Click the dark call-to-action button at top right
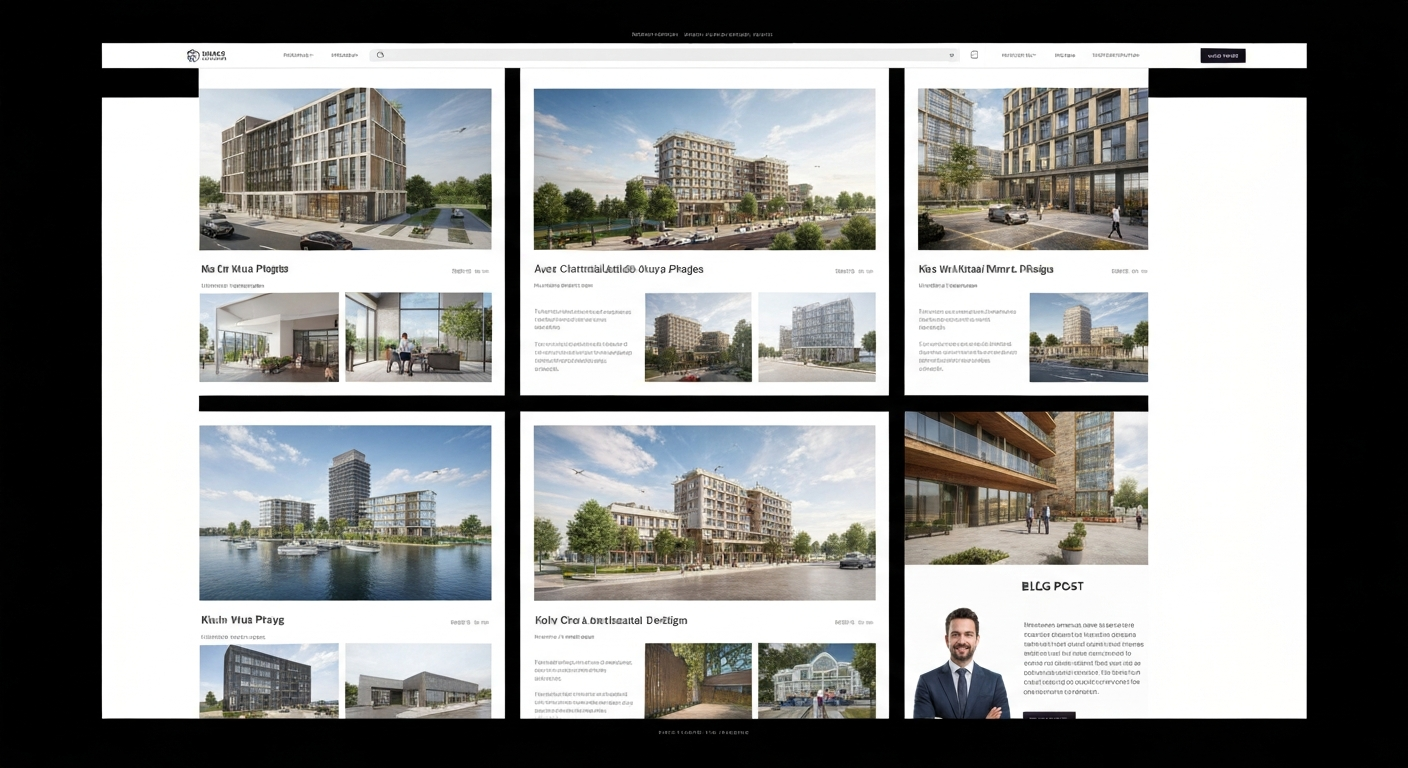 coord(1222,55)
